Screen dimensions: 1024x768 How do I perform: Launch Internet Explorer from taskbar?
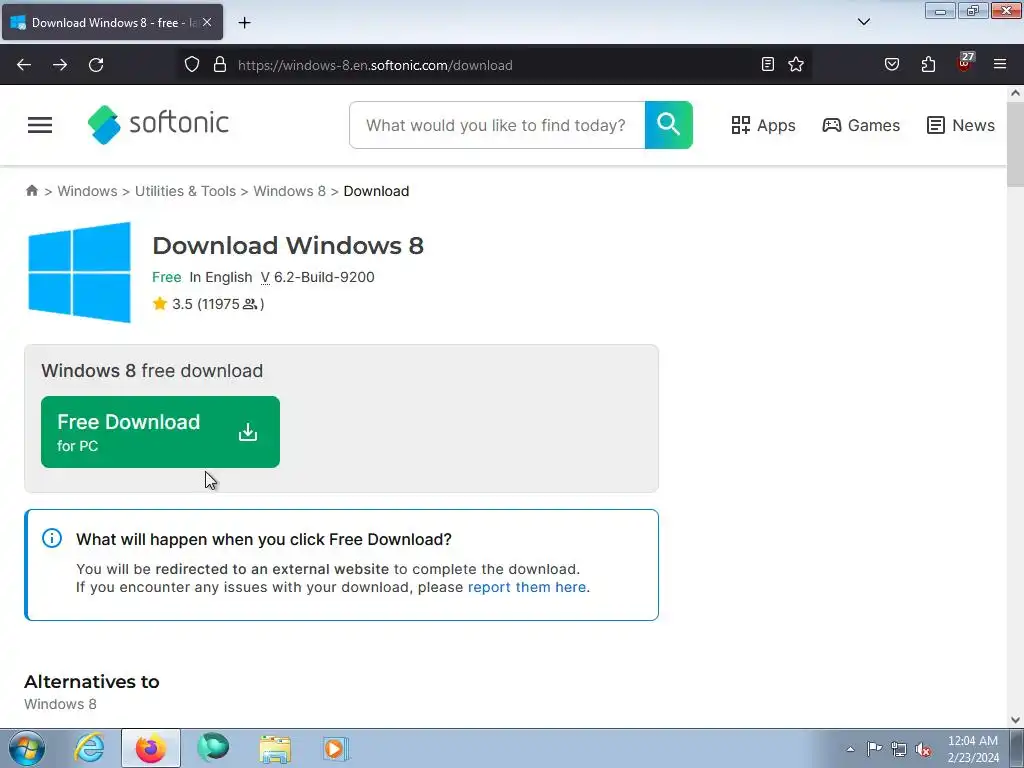(x=89, y=748)
